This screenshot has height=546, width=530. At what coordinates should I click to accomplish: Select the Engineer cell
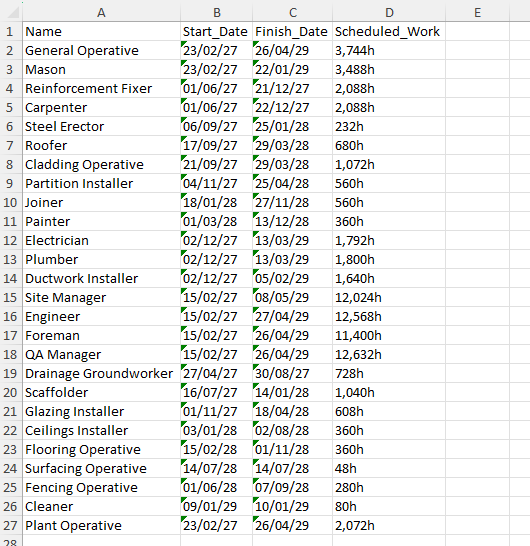[102, 316]
